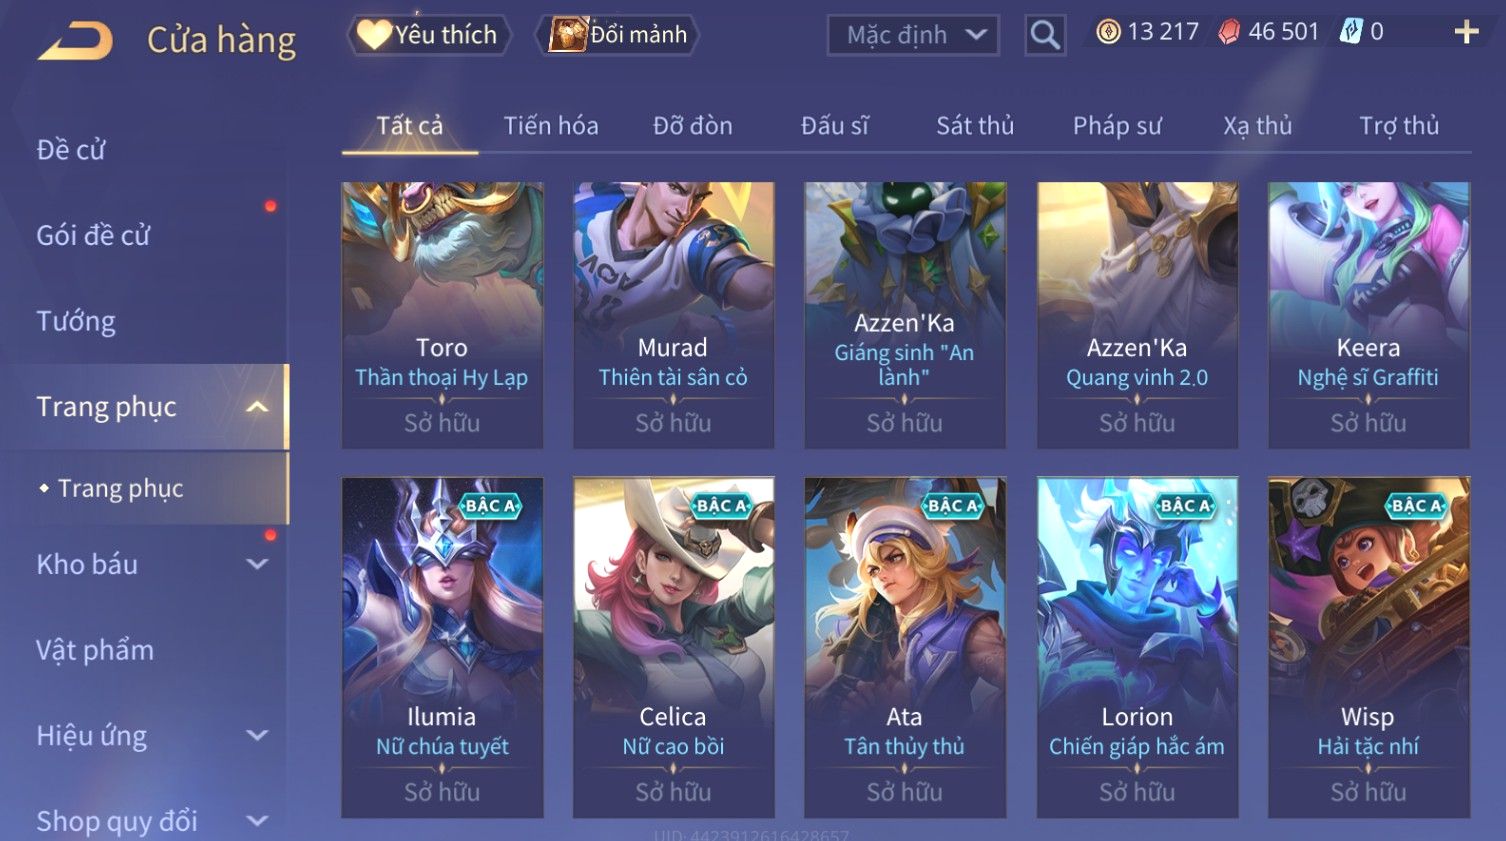Screen dimensions: 1506x841
Task: Open the Mặc định sort dropdown
Action: (x=913, y=35)
